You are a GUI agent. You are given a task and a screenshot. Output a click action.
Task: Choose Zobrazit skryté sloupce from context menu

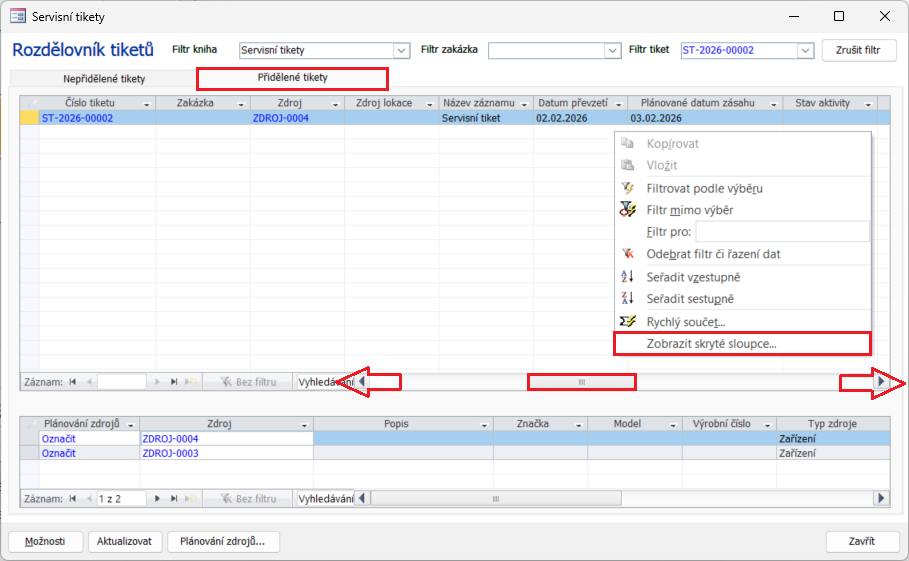[711, 344]
